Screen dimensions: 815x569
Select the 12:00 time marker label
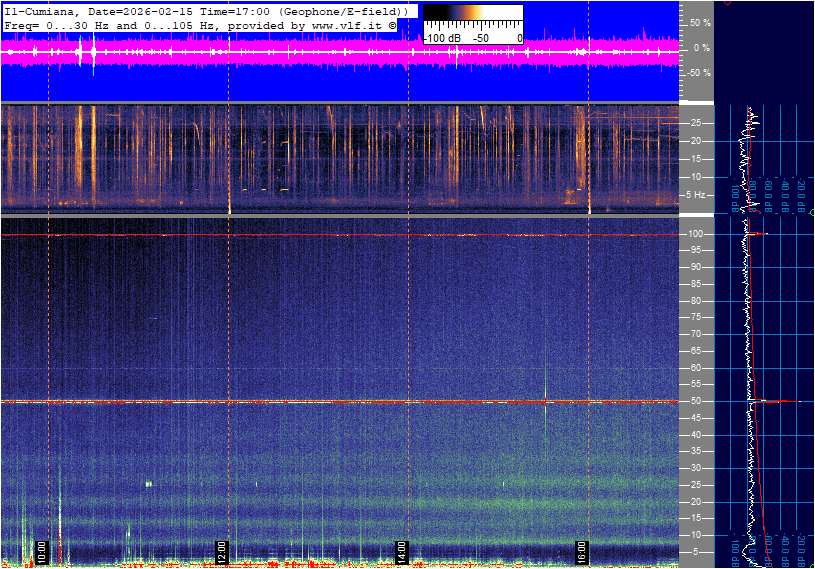tap(222, 551)
